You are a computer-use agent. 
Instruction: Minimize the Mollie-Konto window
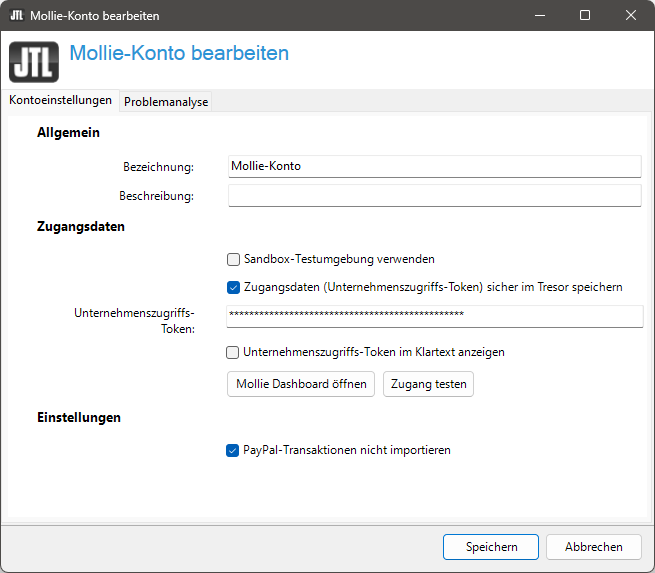pyautogui.click(x=540, y=16)
